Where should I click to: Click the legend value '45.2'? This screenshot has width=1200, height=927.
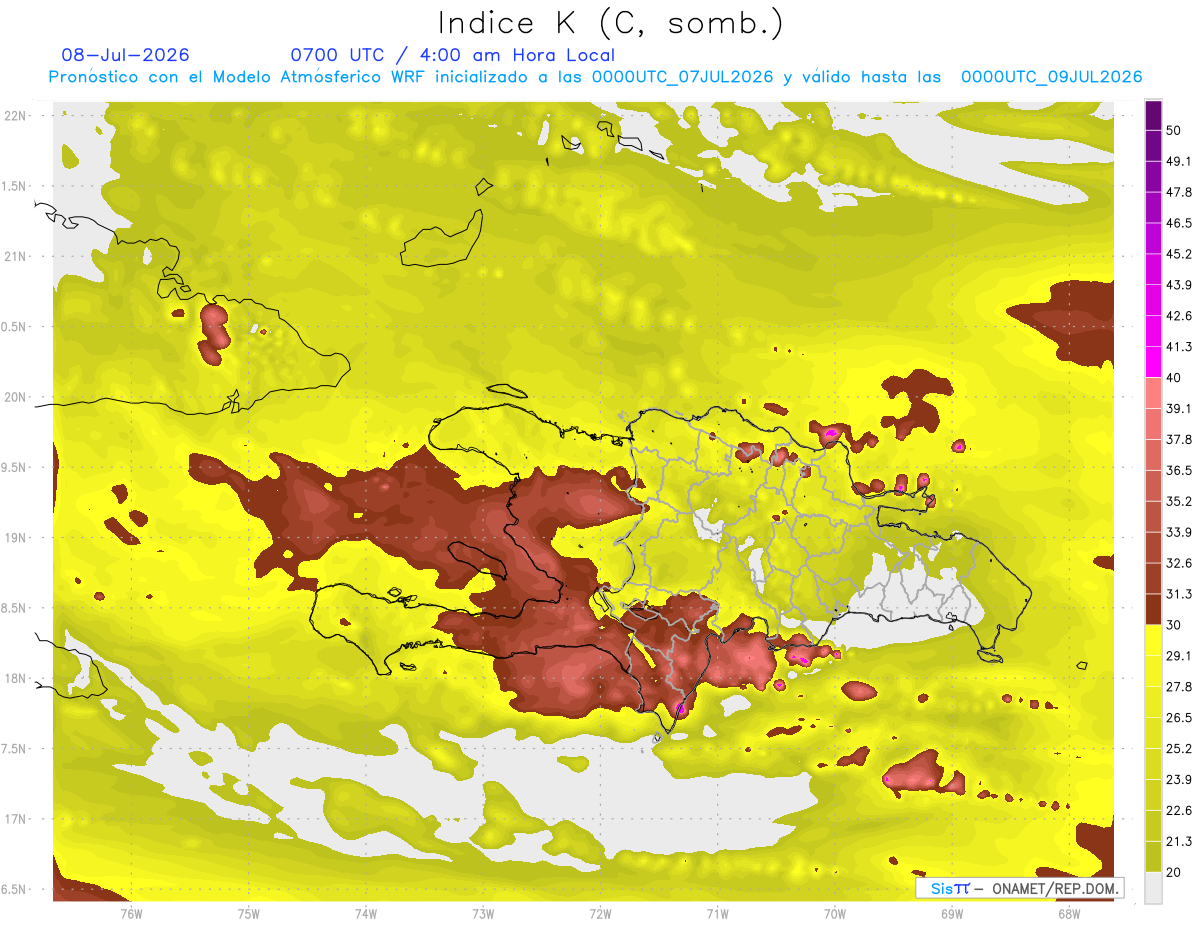[x=1179, y=254]
